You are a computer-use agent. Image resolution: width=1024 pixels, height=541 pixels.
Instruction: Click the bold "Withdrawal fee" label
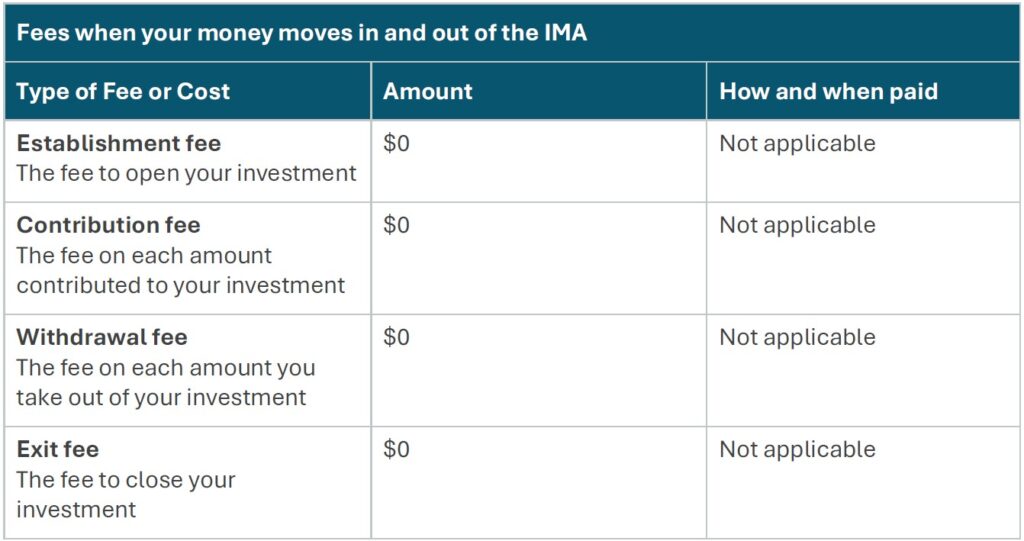(102, 337)
